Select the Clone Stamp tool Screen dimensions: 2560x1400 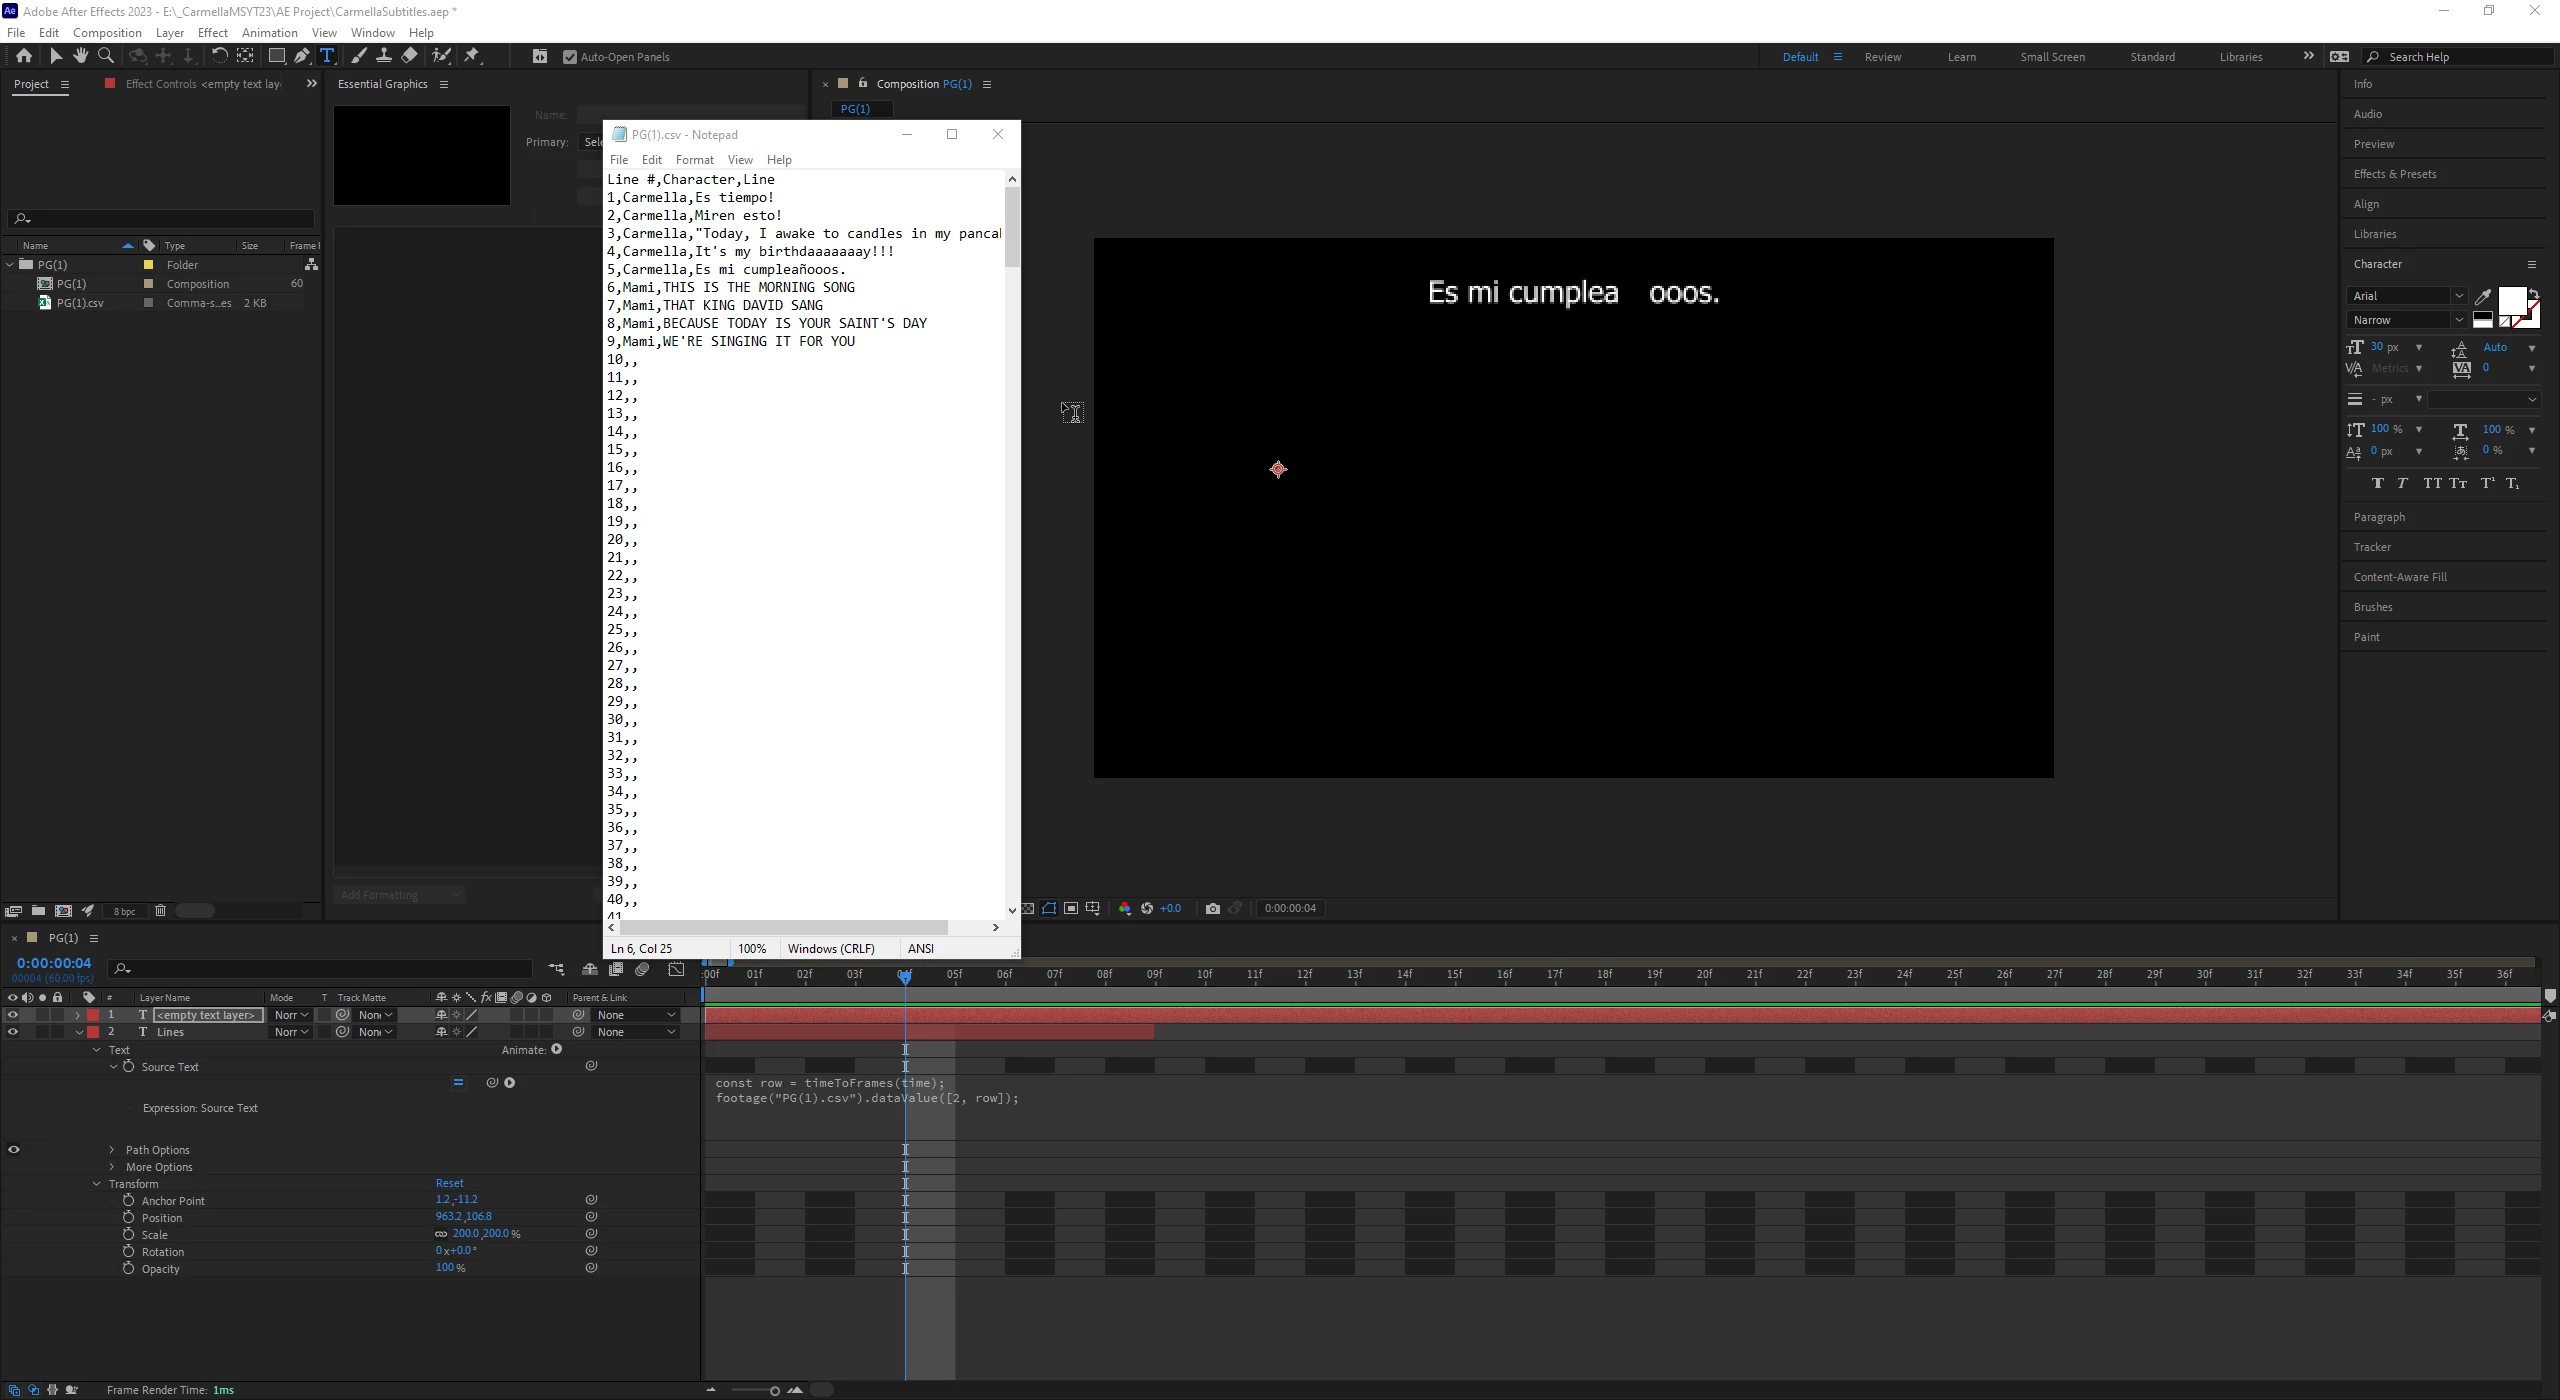[383, 56]
